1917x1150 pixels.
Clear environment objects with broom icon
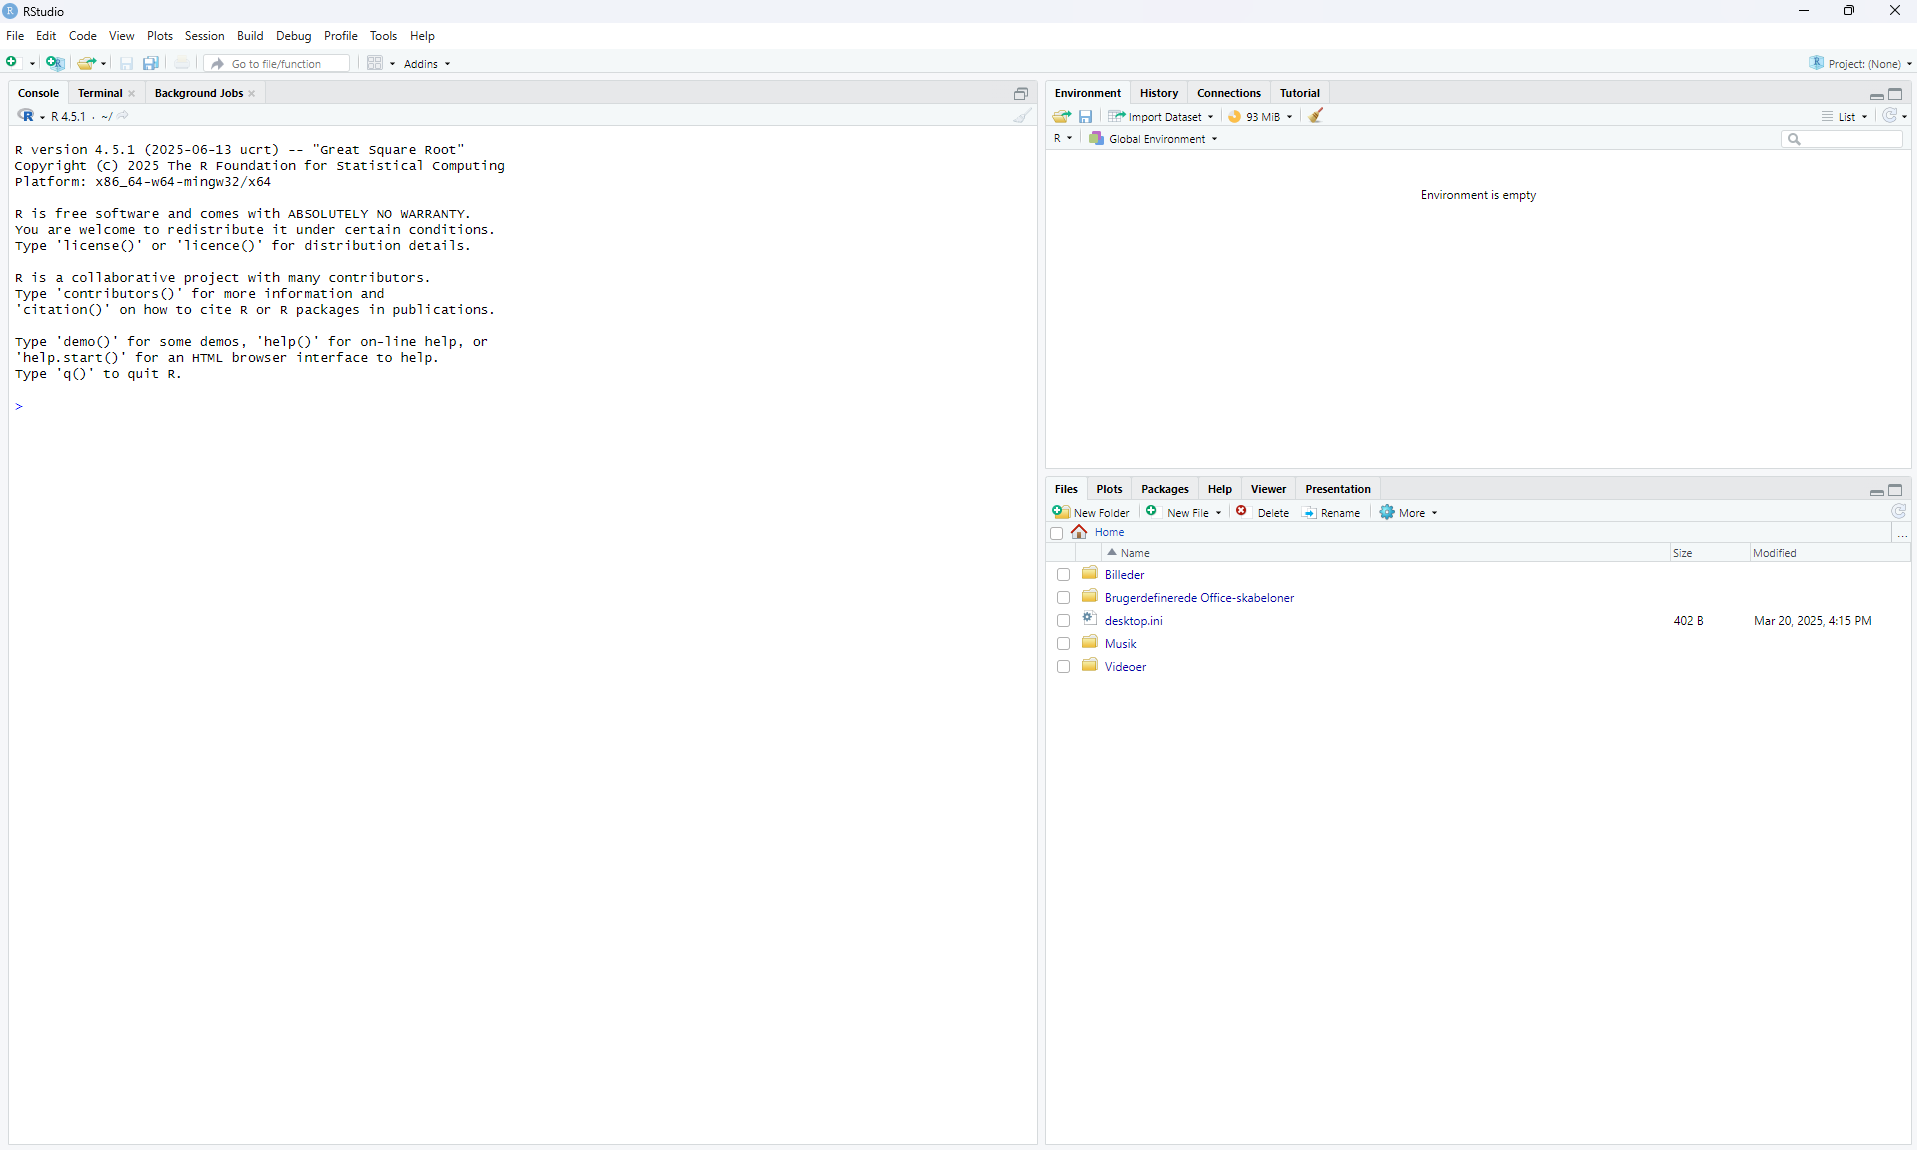coord(1316,116)
